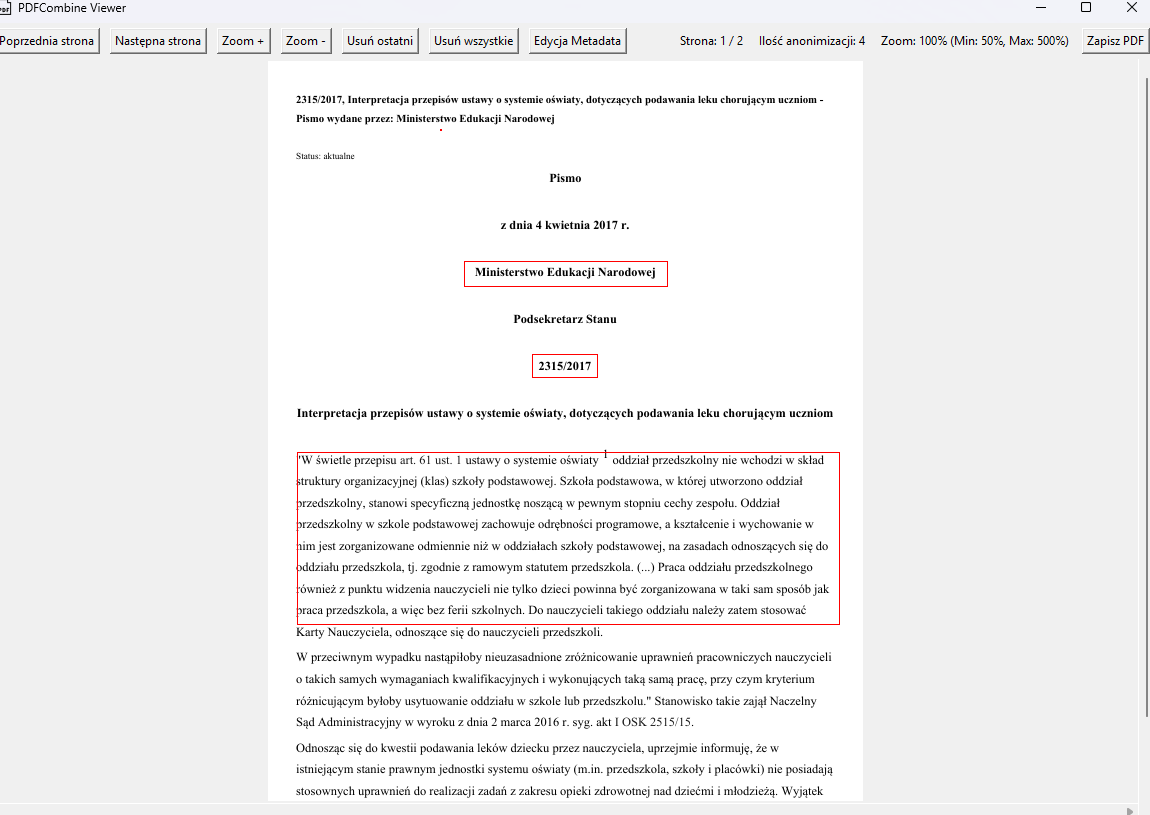Clear all anonymizations with Usuń wszystkie
Viewport: 1150px width, 815px height.
click(x=473, y=41)
